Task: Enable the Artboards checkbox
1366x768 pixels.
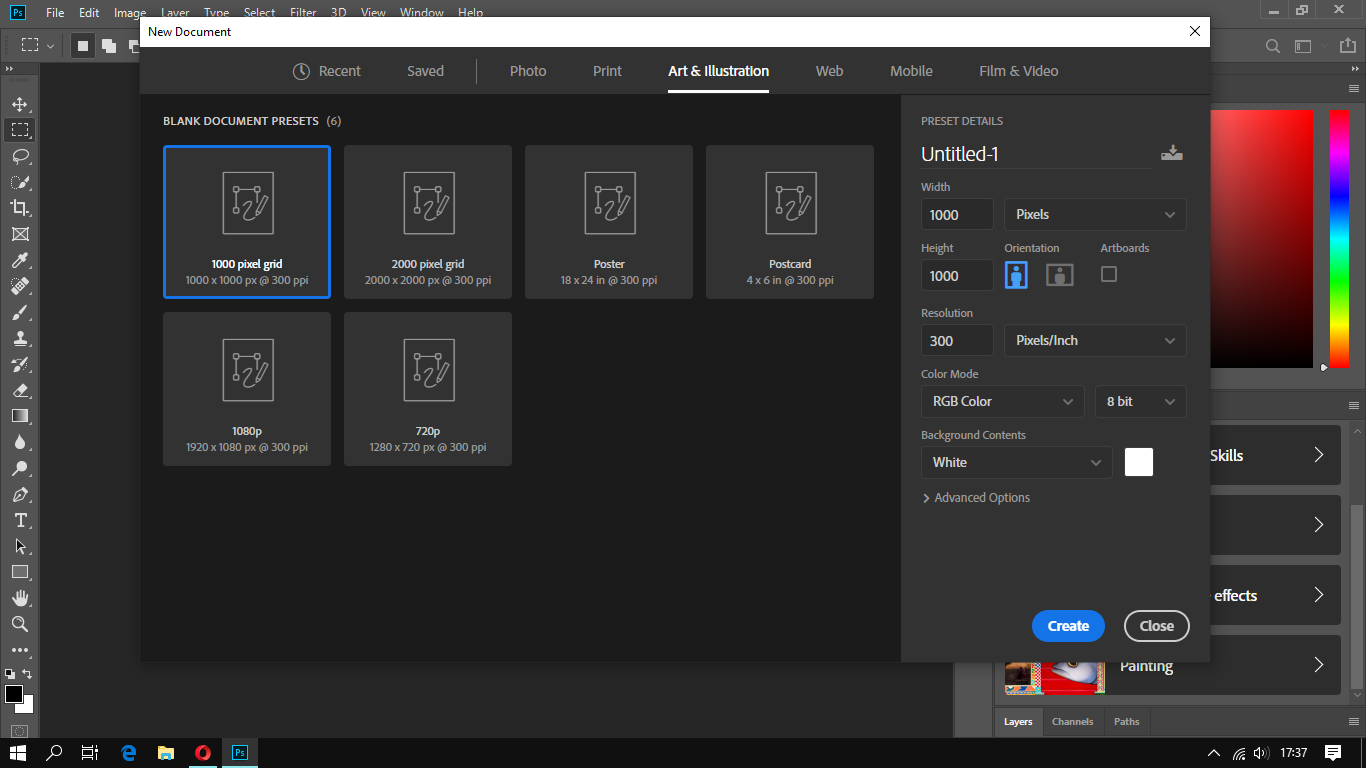Action: click(x=1108, y=274)
